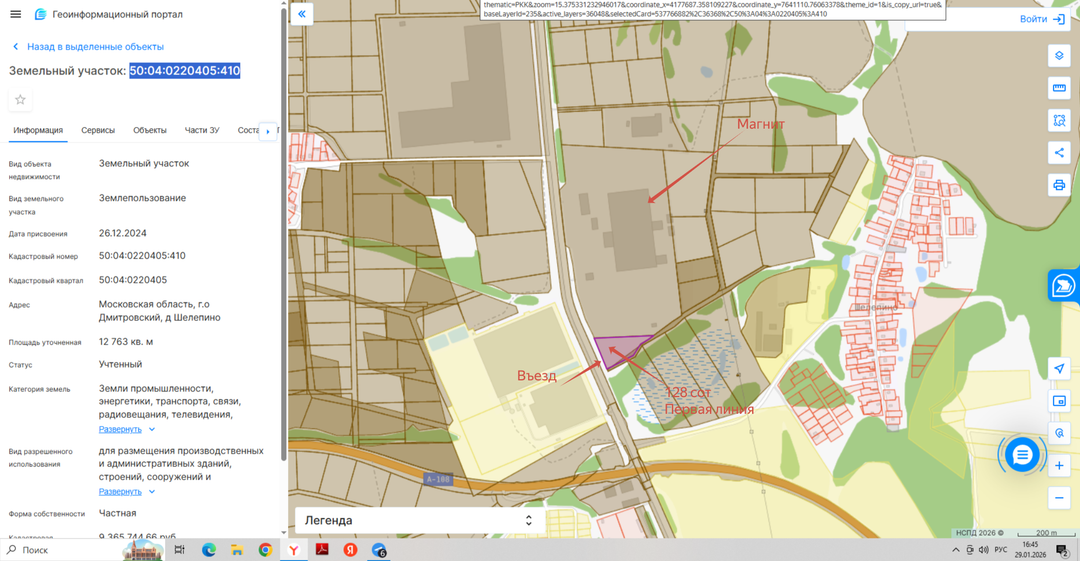This screenshot has height=561, width=1080.
Task: Print the map
Action: click(x=1059, y=185)
